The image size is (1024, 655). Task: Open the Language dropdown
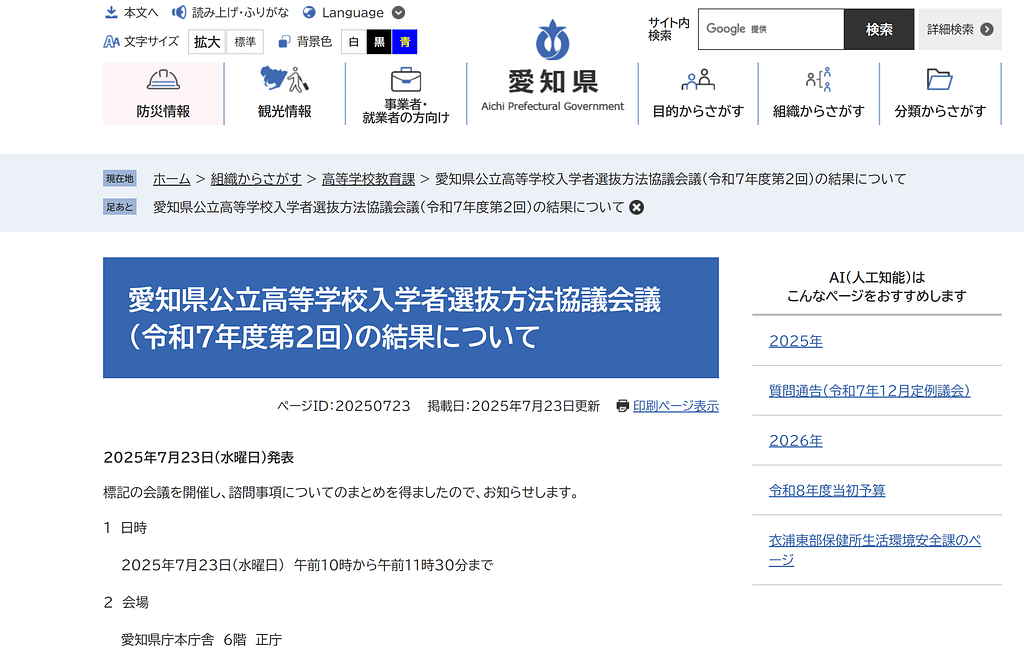[x=352, y=12]
